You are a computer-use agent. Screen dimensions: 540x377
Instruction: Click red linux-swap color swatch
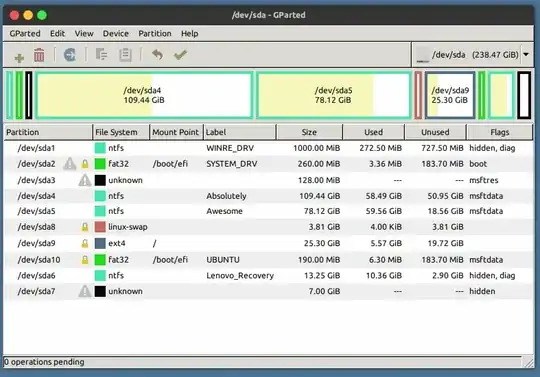coord(100,227)
